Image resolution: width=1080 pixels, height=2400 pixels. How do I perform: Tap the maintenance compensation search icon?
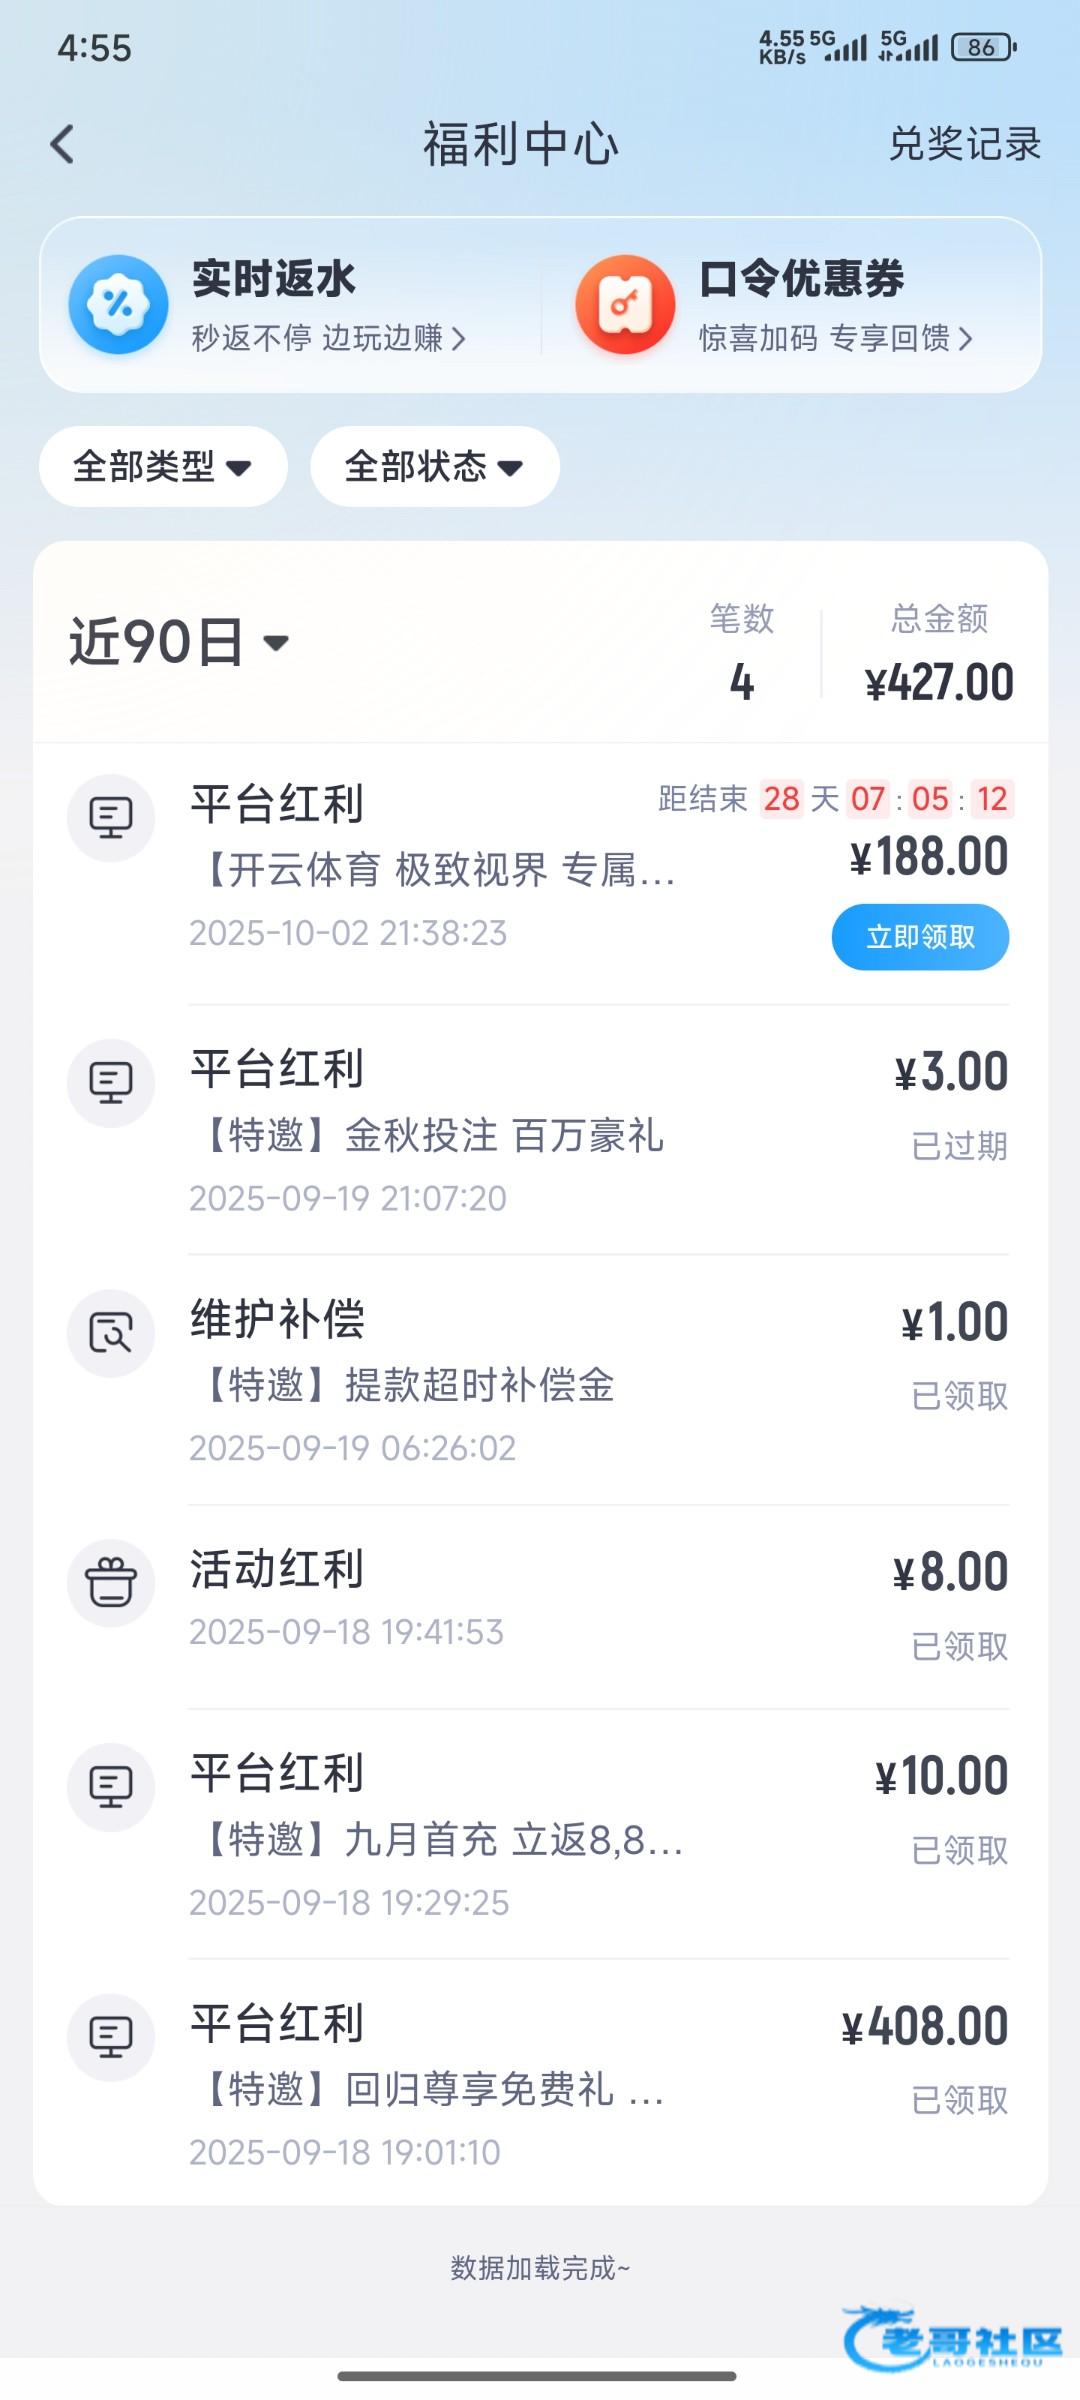(111, 1333)
